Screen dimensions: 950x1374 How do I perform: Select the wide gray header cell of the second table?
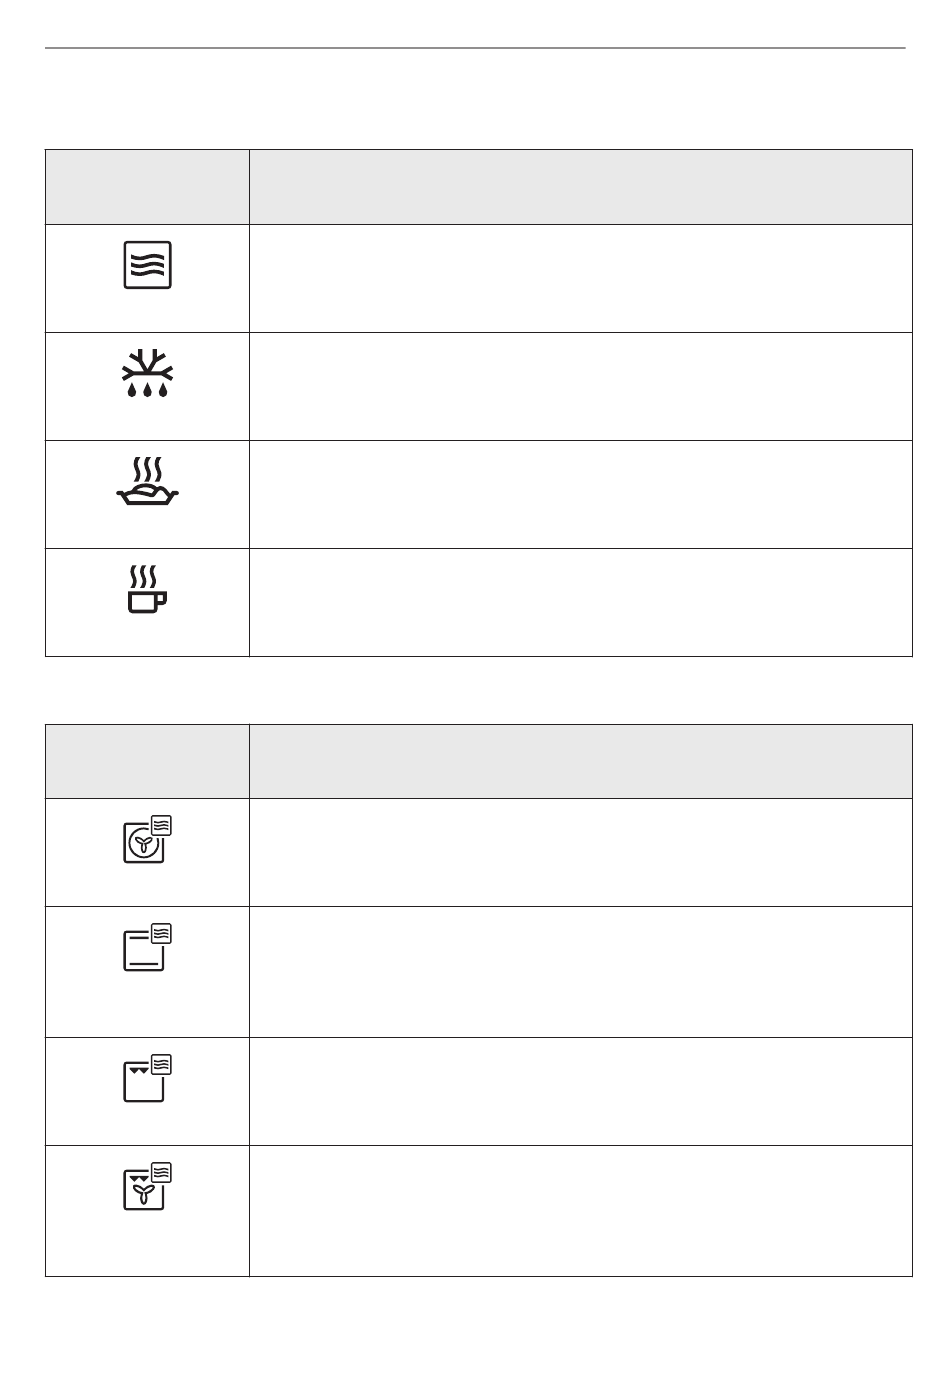coord(581,761)
